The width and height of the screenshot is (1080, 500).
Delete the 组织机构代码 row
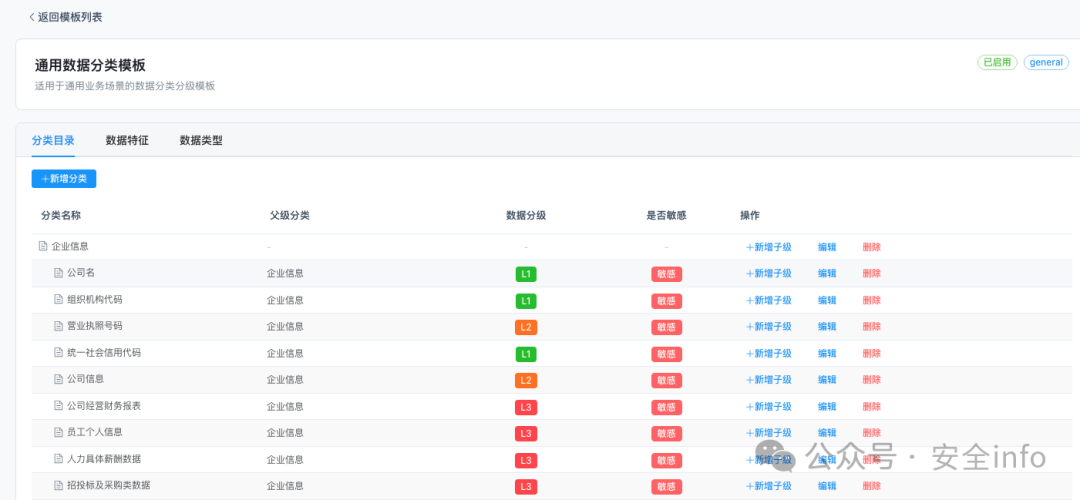click(x=872, y=300)
